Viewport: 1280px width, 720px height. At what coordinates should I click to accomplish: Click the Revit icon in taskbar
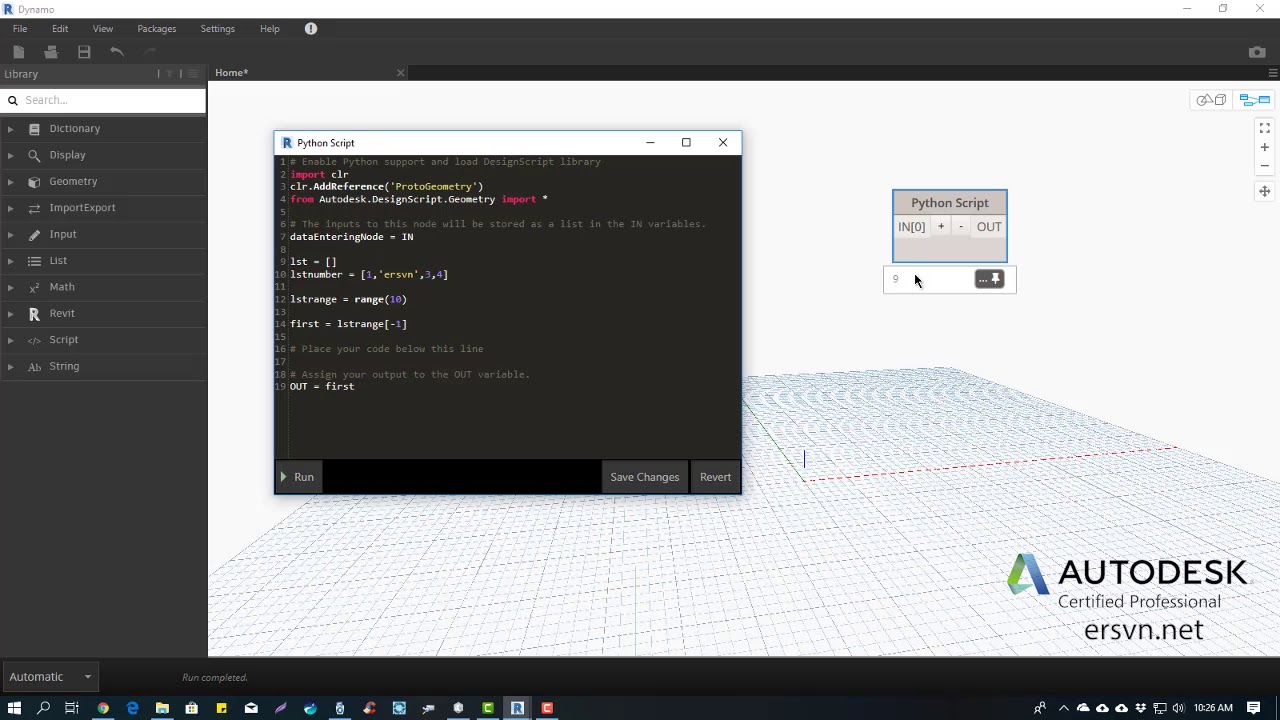tap(517, 708)
